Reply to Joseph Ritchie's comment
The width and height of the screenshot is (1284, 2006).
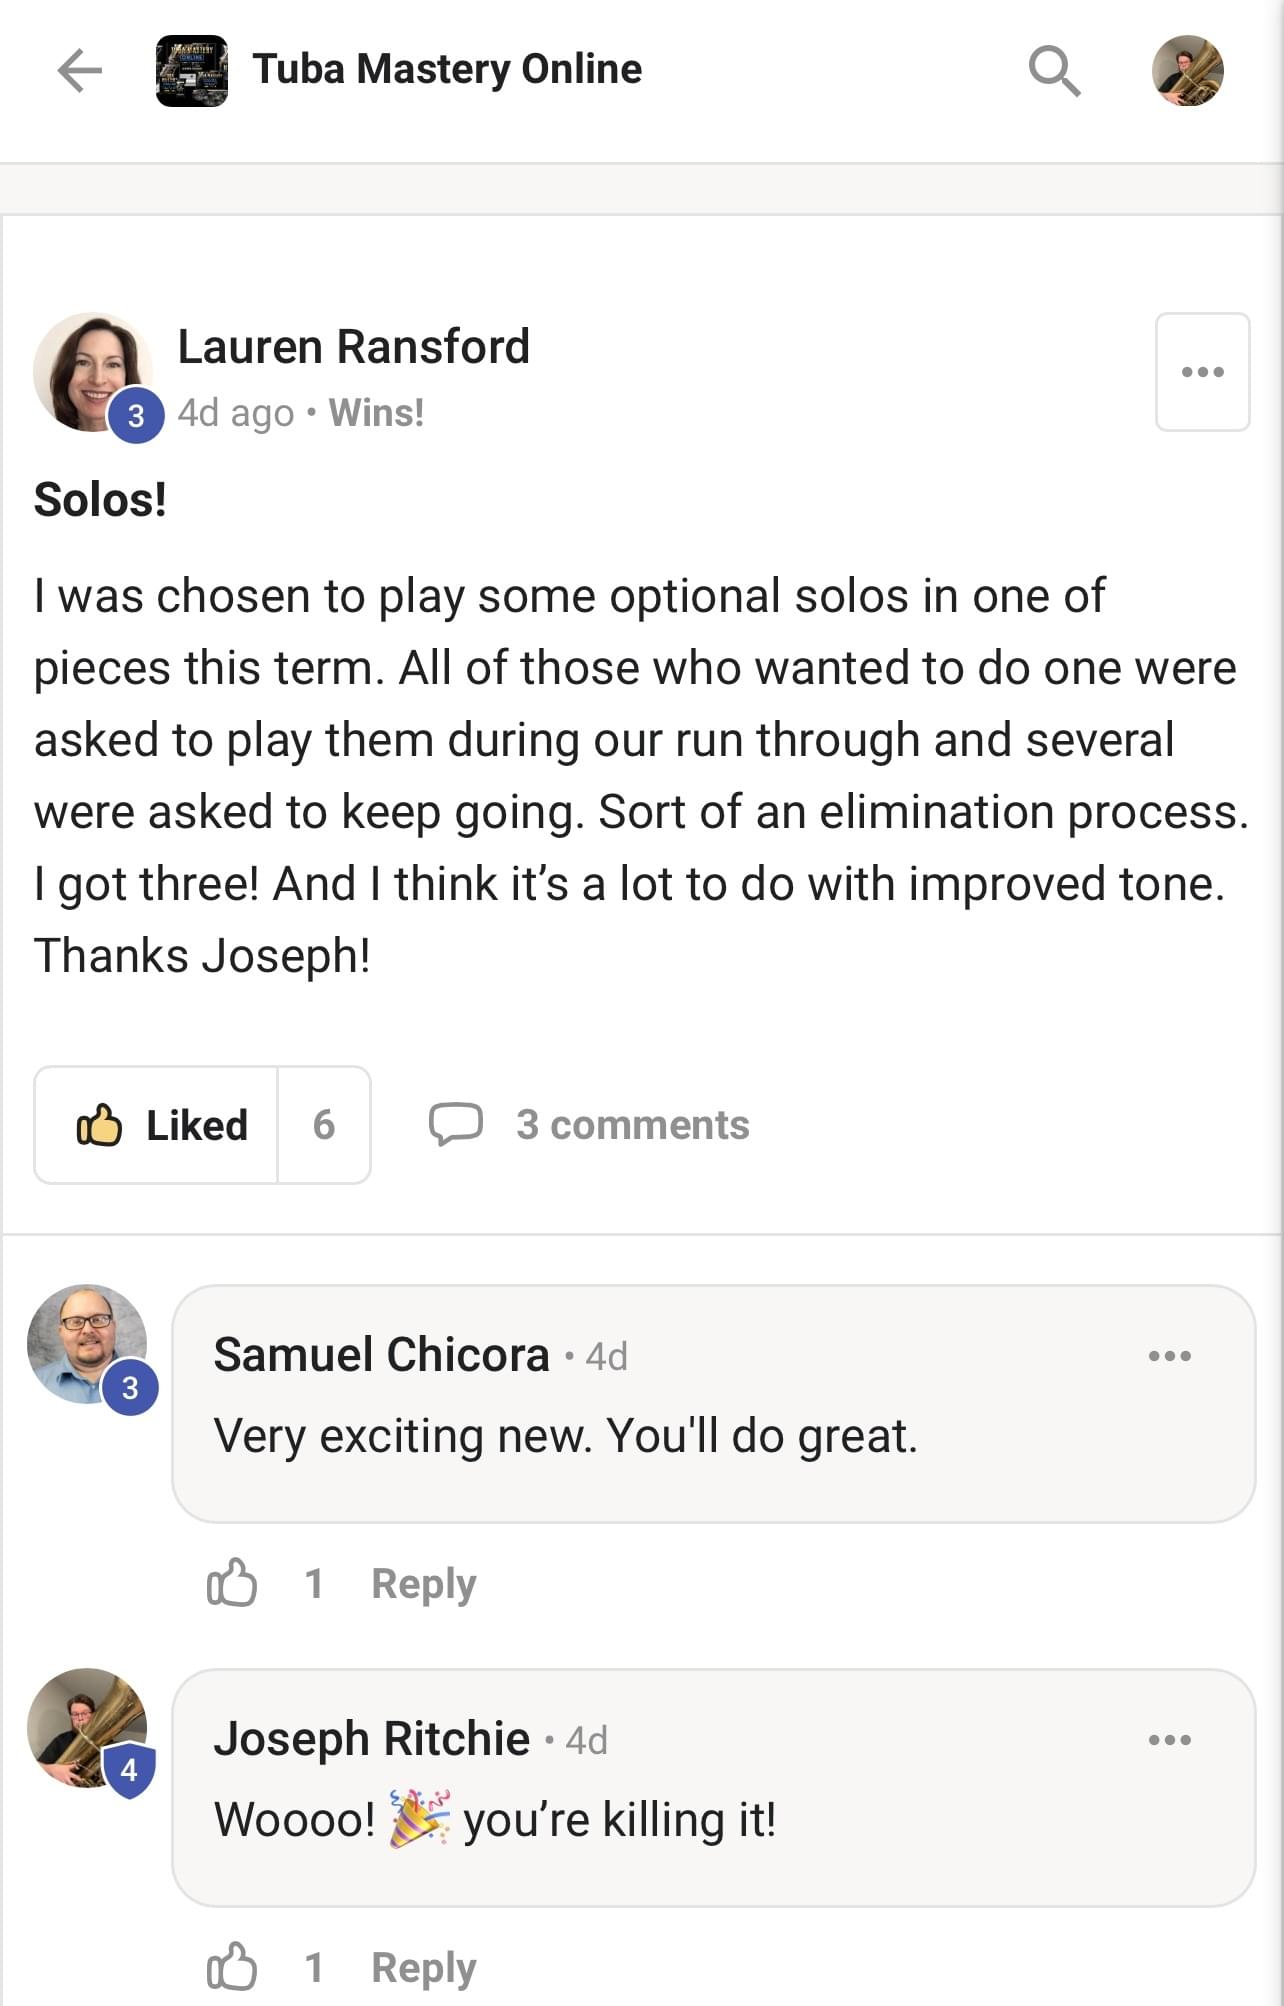pos(424,1968)
